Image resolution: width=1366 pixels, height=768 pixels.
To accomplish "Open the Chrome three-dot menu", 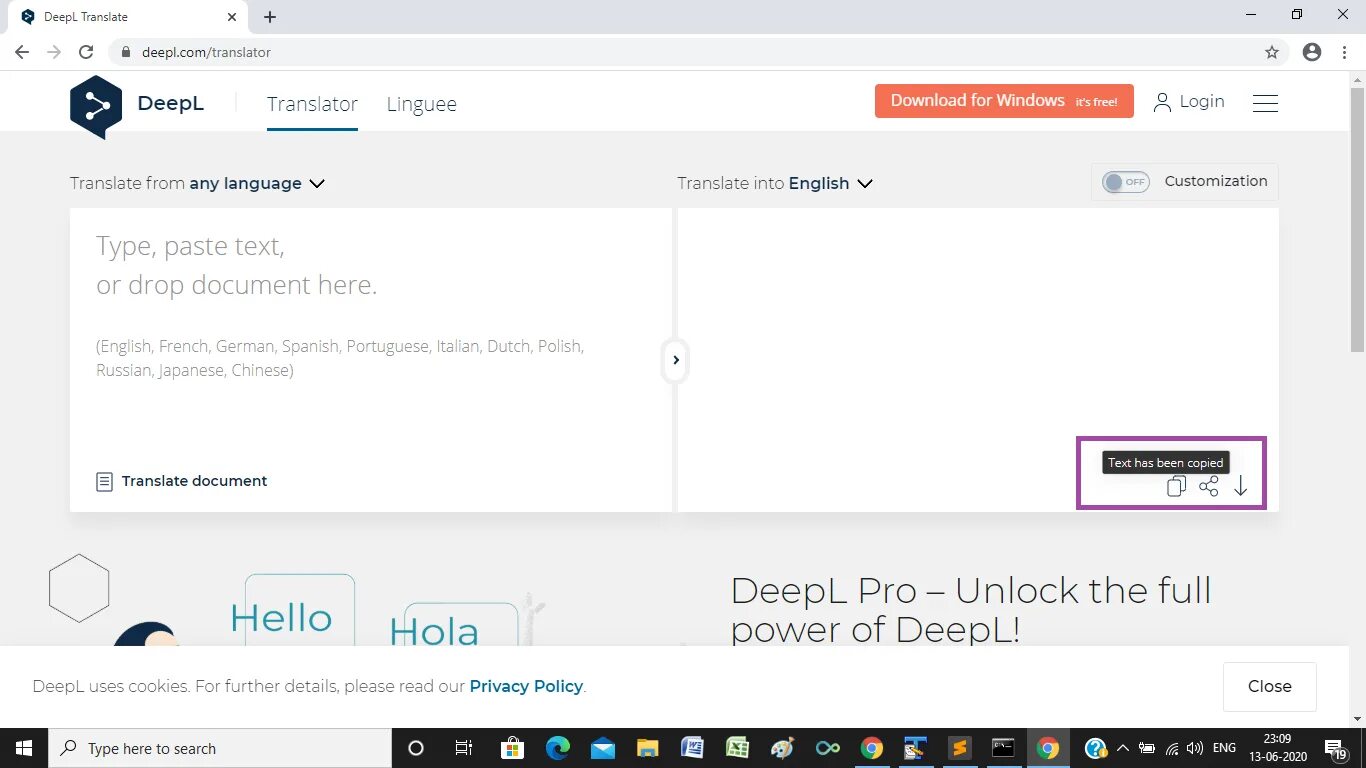I will (x=1343, y=52).
